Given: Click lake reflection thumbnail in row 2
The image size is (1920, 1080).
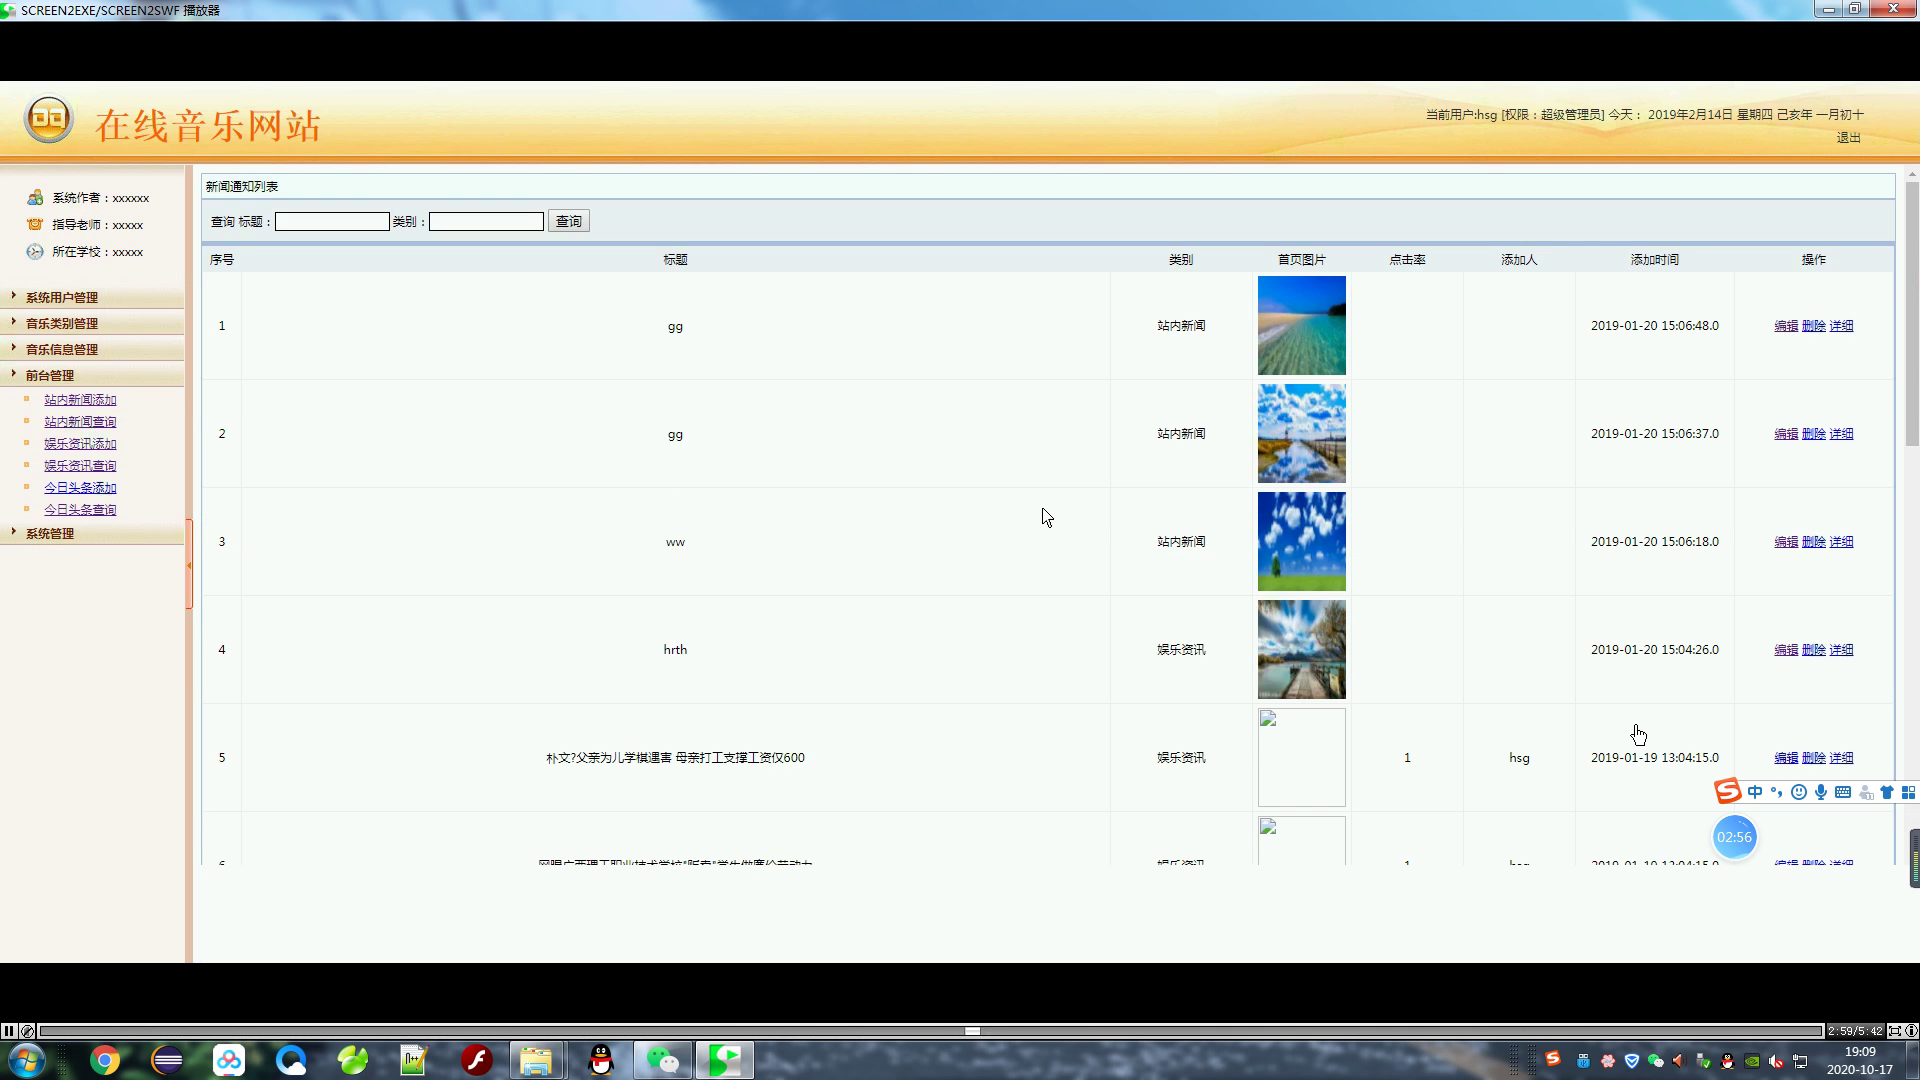Looking at the screenshot, I should [x=1301, y=434].
